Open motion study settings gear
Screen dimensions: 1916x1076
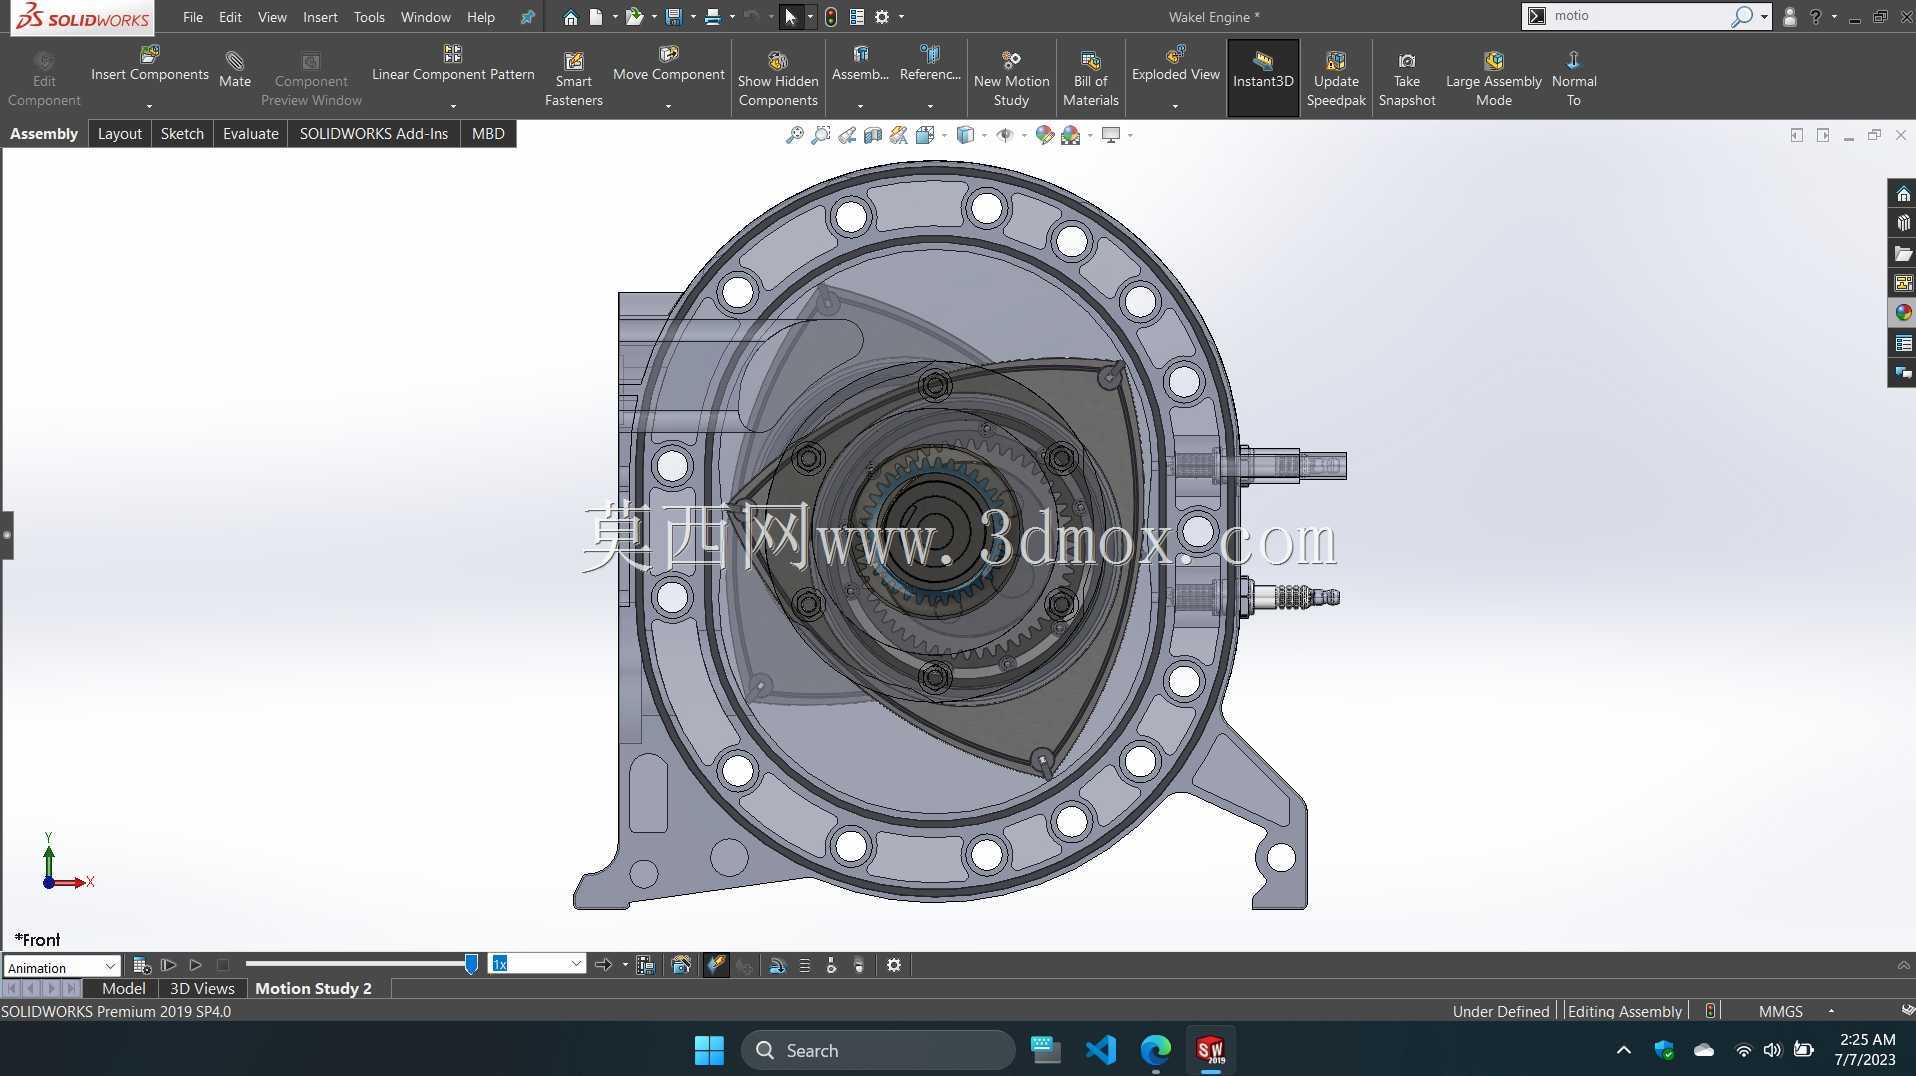point(894,965)
